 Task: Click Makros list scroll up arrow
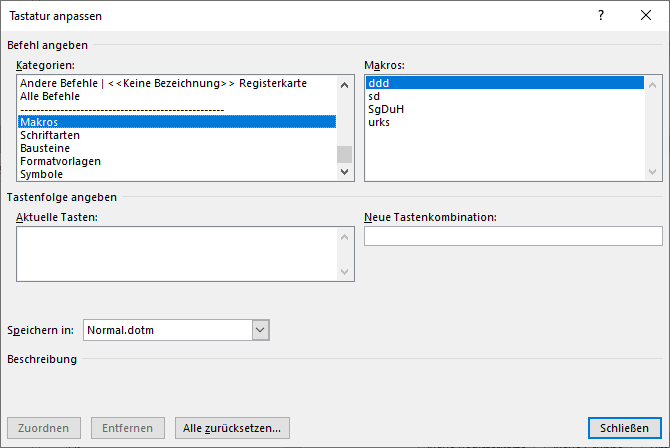(x=652, y=85)
